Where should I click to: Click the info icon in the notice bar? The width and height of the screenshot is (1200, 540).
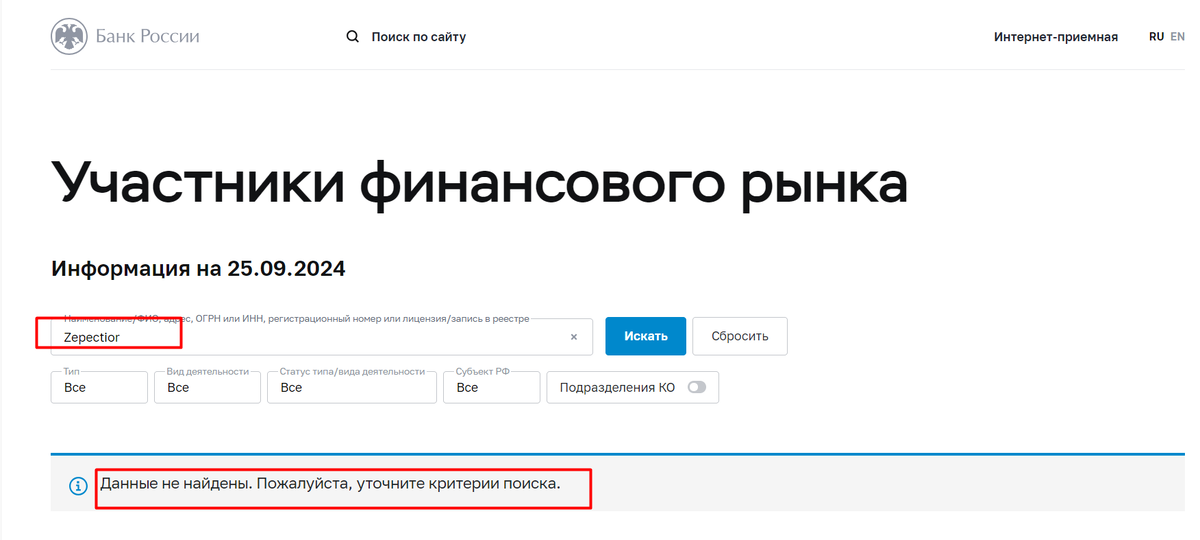click(78, 486)
